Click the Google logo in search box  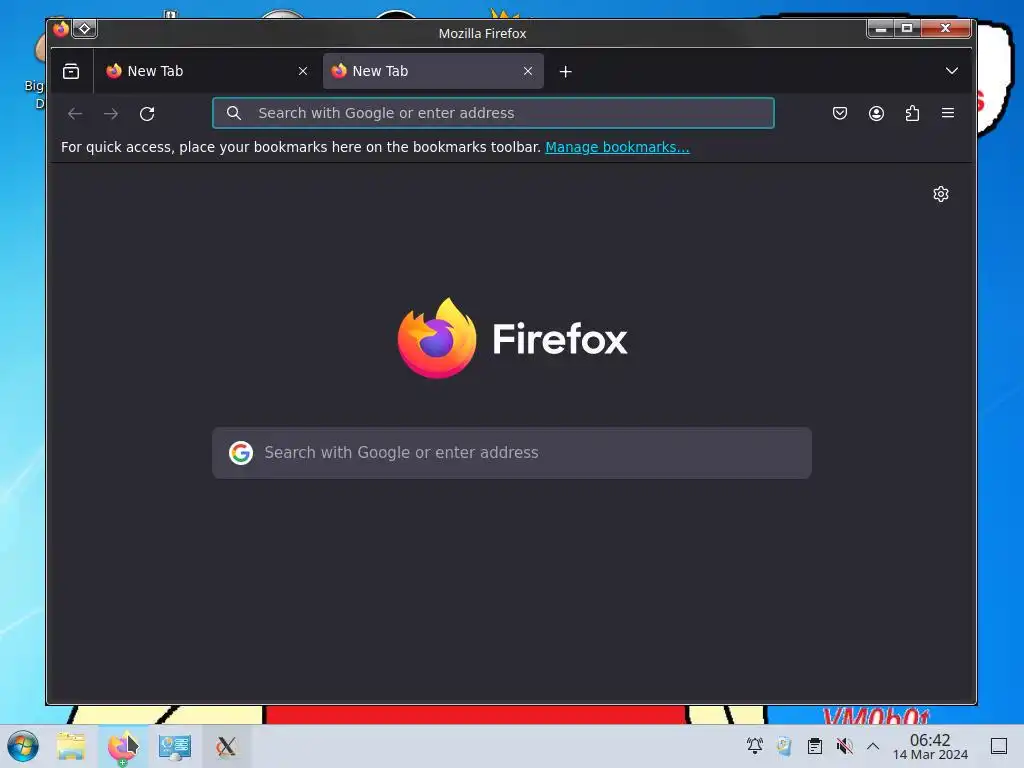tap(241, 453)
